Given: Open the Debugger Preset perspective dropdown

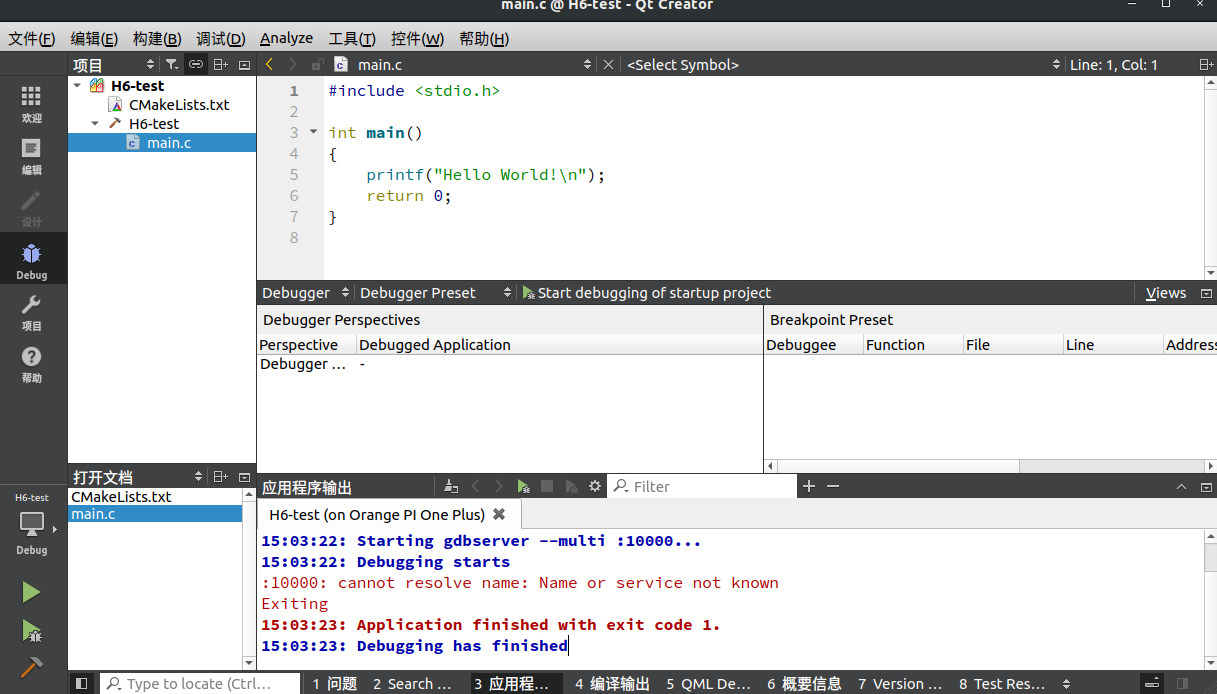Looking at the screenshot, I should click(435, 293).
